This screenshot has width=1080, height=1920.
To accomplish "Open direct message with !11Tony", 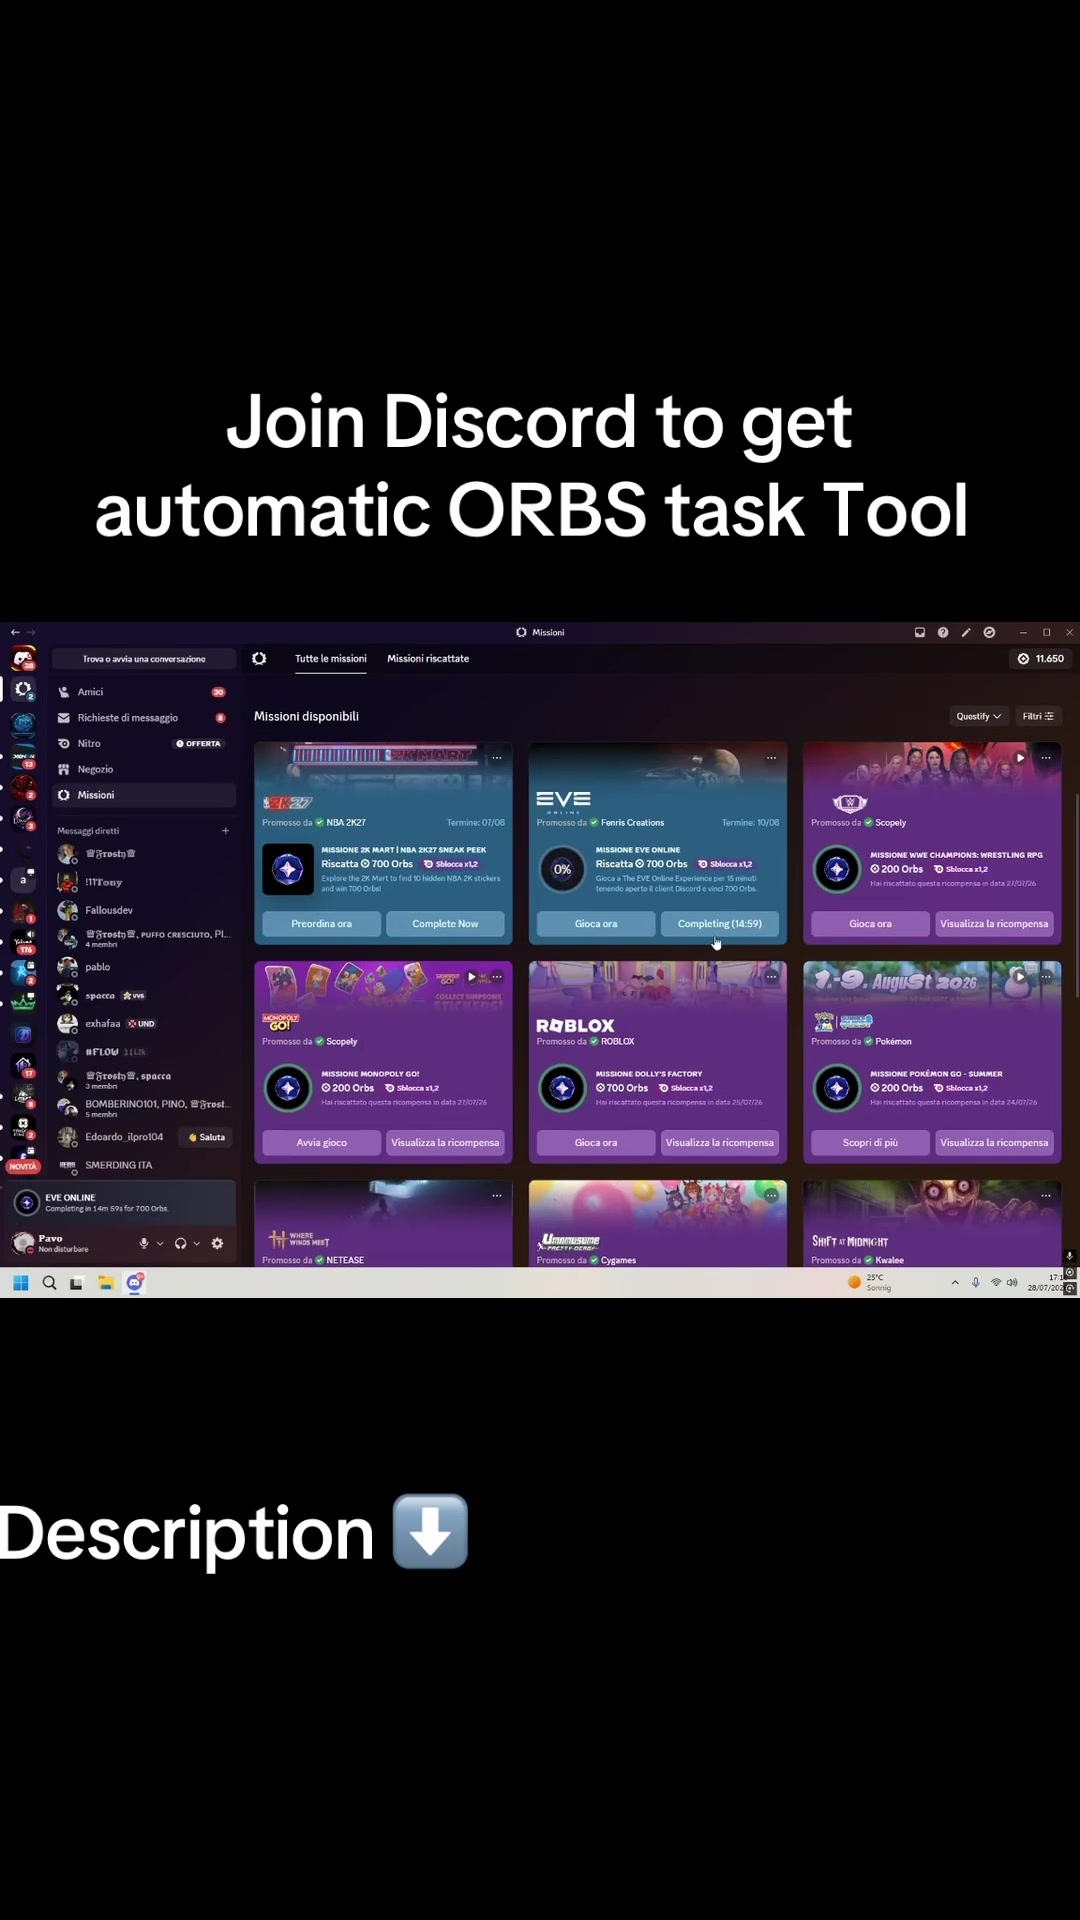I will [144, 882].
